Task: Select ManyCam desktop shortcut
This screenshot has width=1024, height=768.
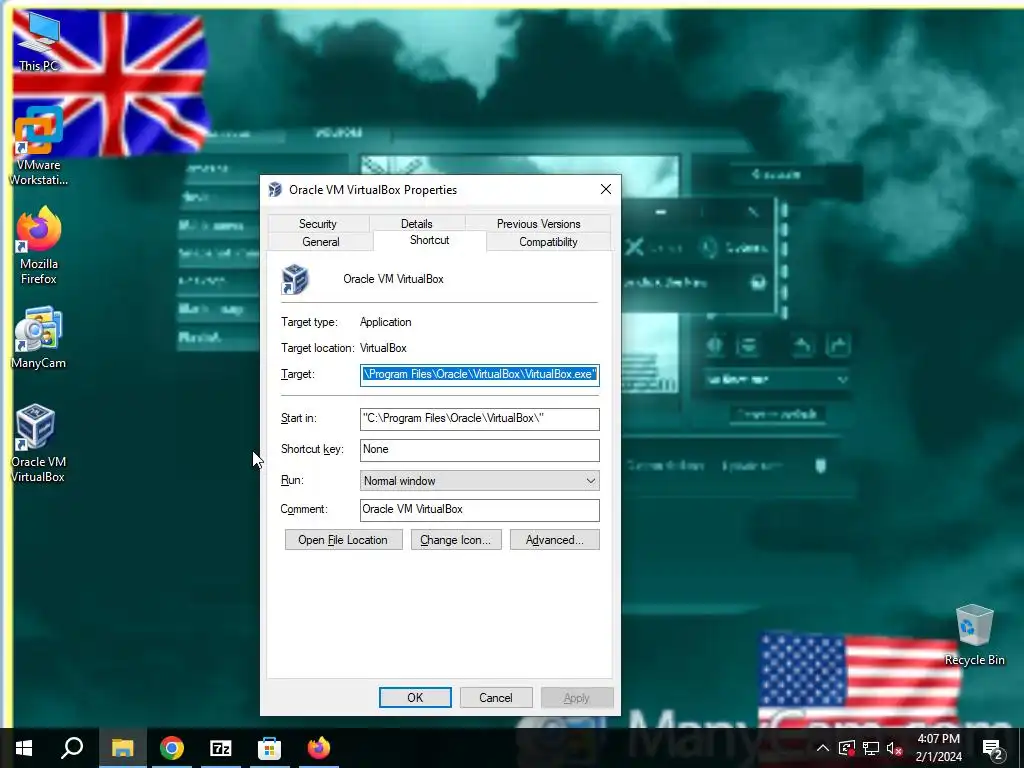Action: click(x=38, y=338)
